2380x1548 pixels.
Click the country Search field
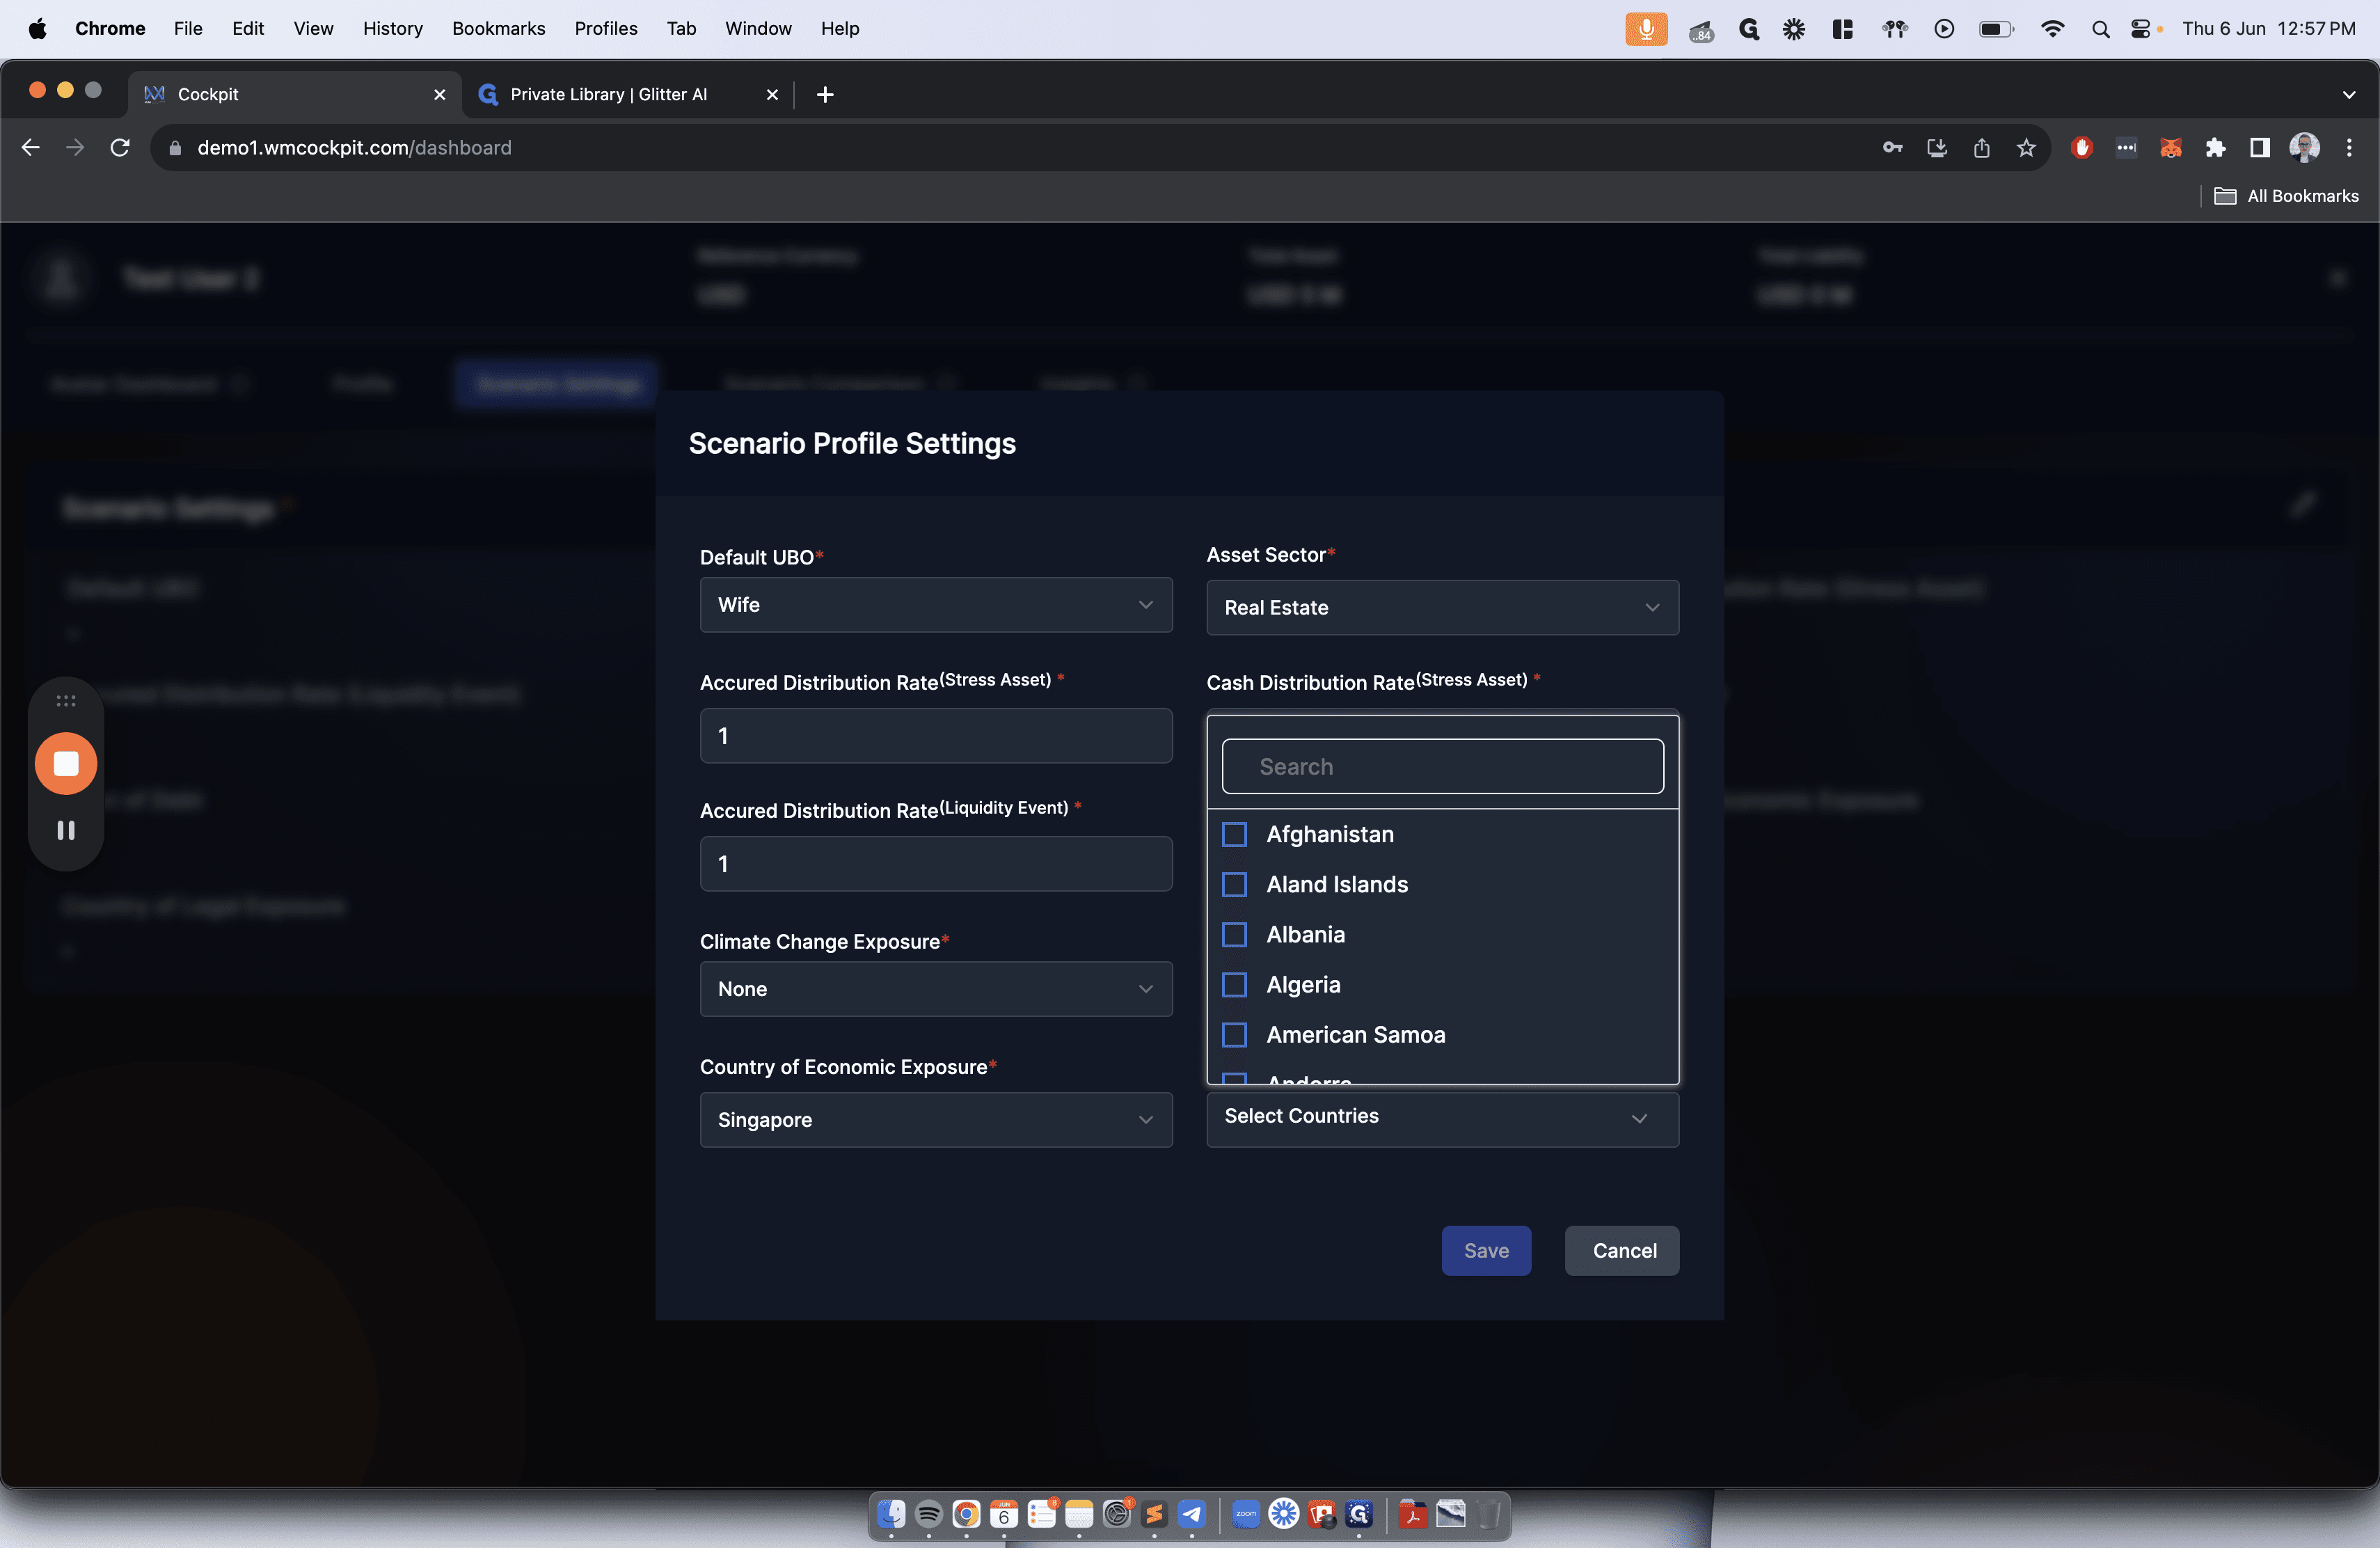click(1442, 767)
